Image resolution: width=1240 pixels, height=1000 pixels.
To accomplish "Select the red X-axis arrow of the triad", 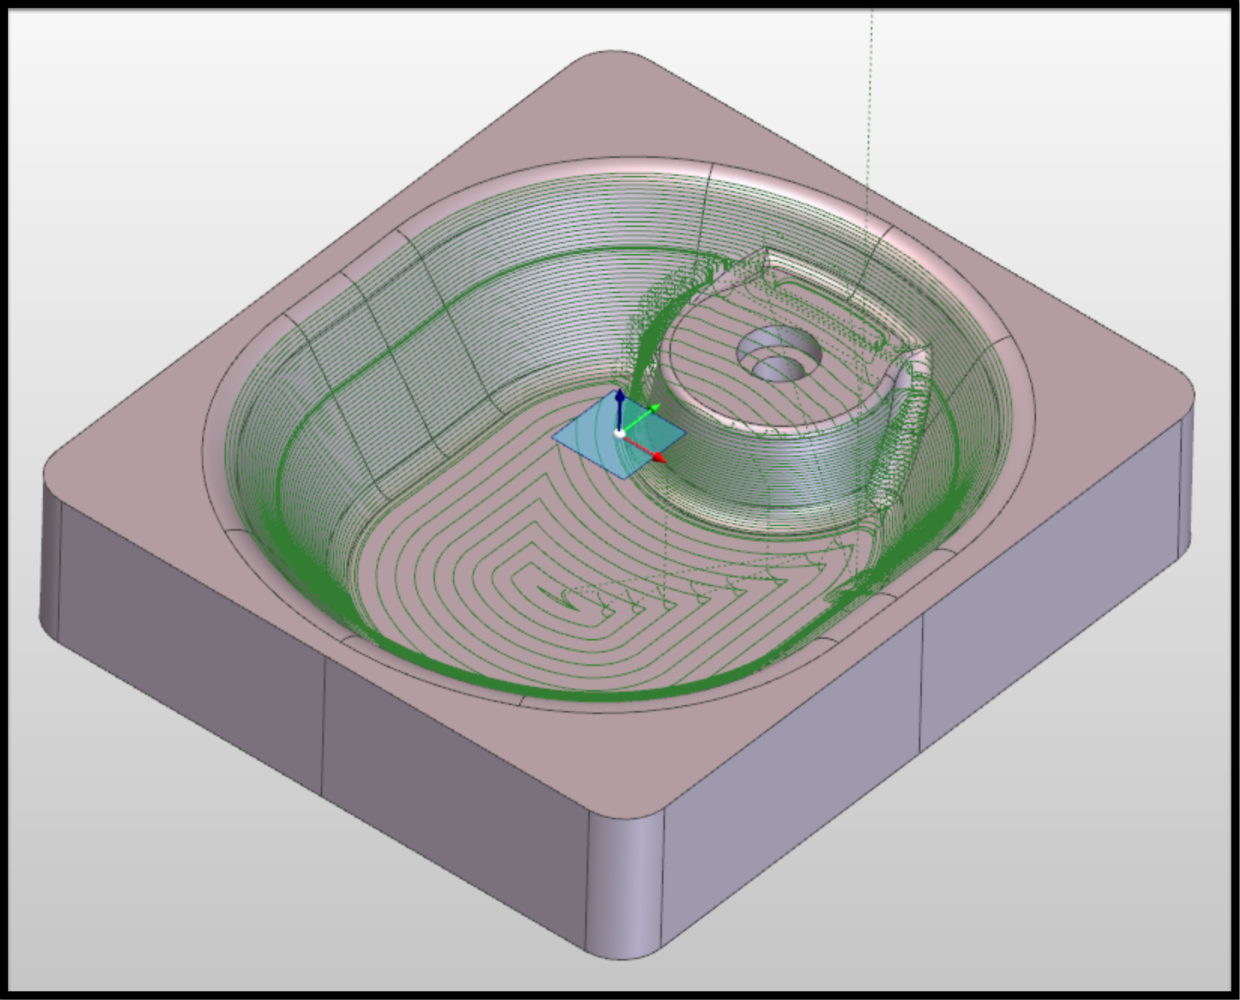I will coord(646,448).
